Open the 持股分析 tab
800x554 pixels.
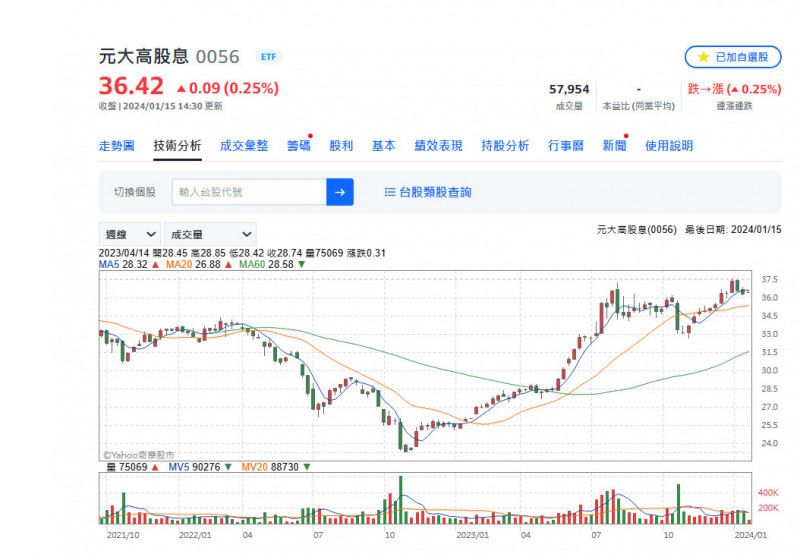(x=505, y=146)
